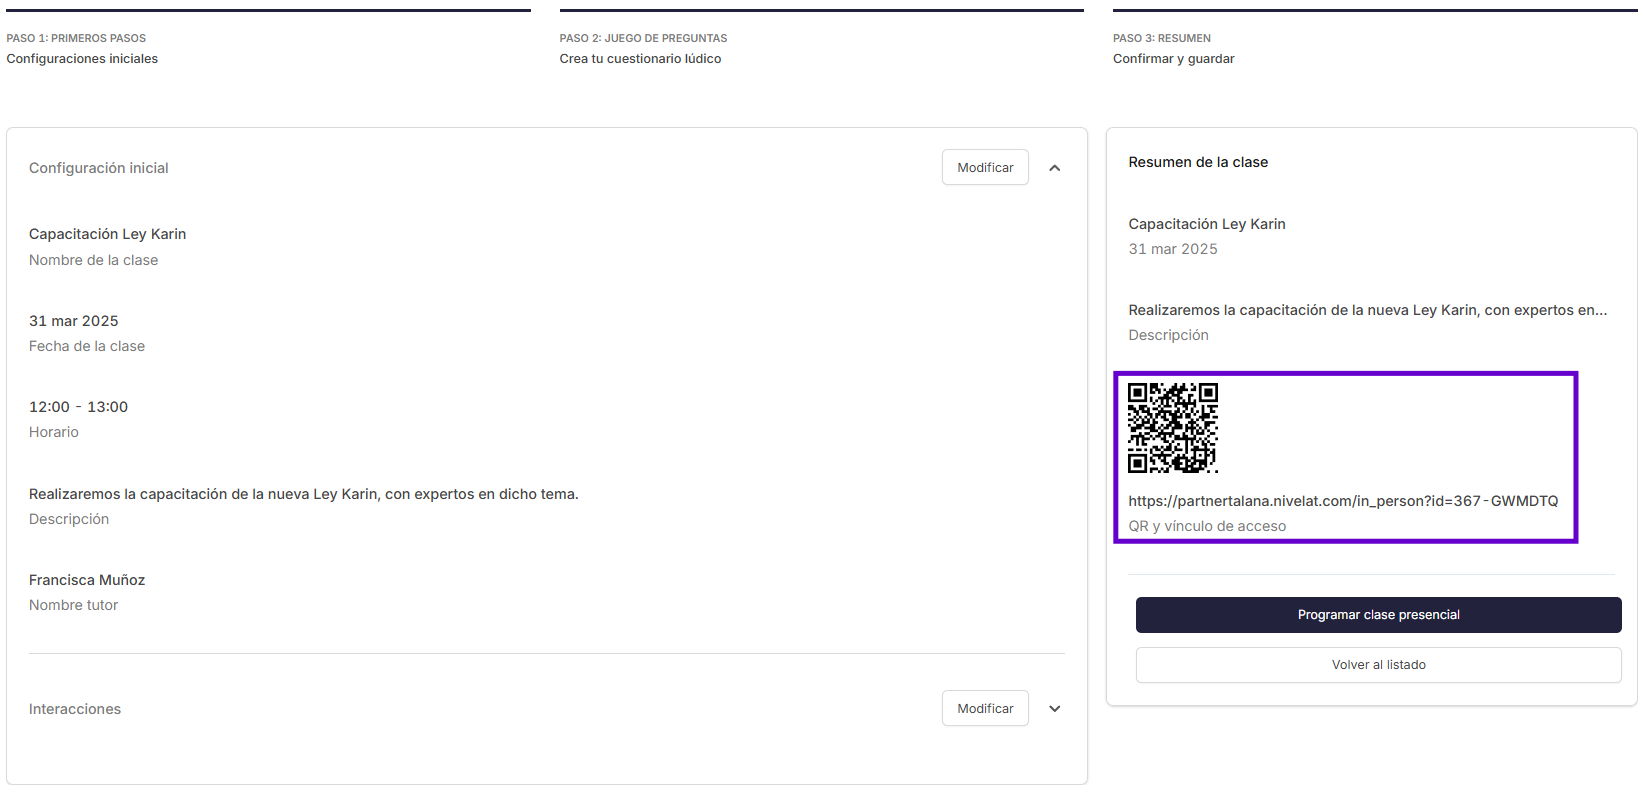
Task: Click Modificar in Configuración inicial section
Action: tap(985, 167)
